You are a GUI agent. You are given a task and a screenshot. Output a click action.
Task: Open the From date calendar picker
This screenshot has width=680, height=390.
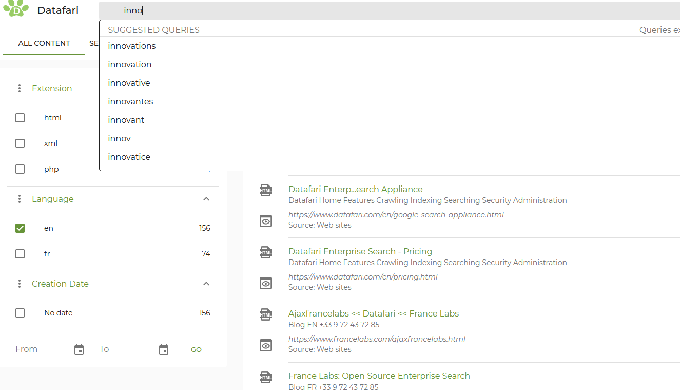click(x=79, y=349)
